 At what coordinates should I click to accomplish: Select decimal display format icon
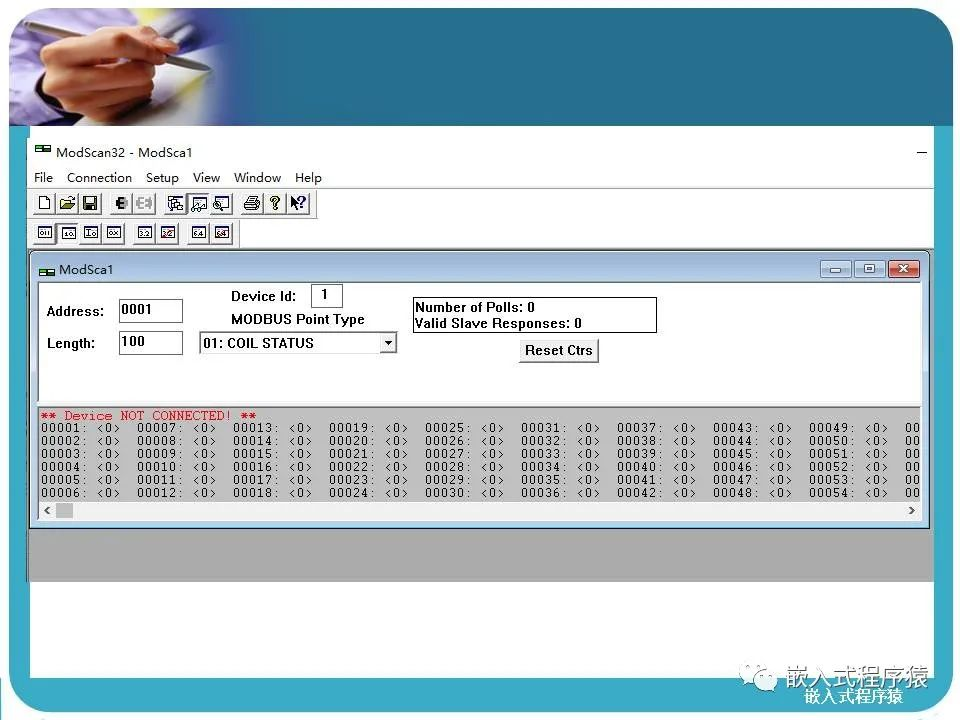coord(69,233)
